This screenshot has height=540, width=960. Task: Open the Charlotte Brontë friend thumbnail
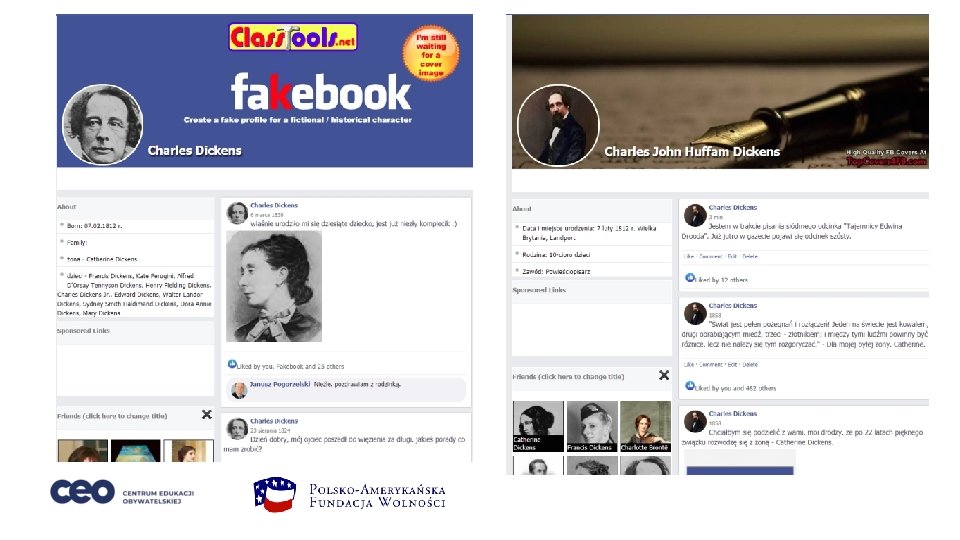(x=645, y=427)
